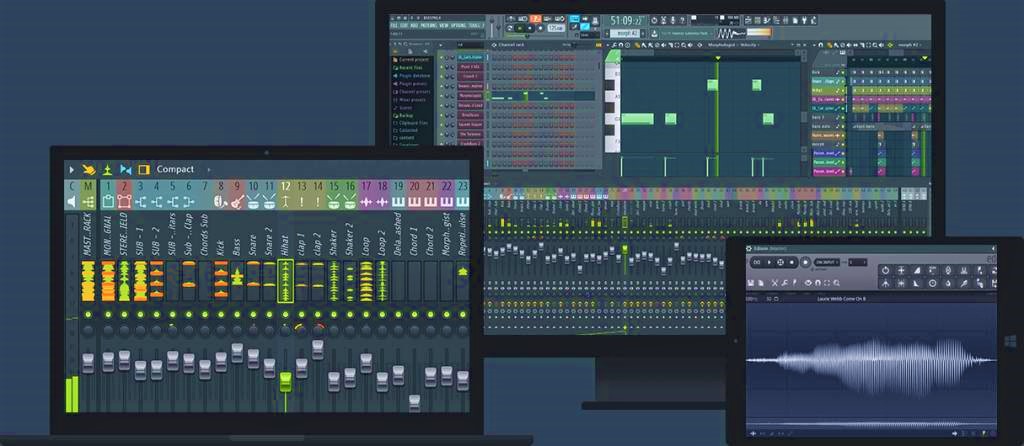The image size is (1024, 446).
Task: Open the Current project folder in browser
Action: click(x=413, y=59)
